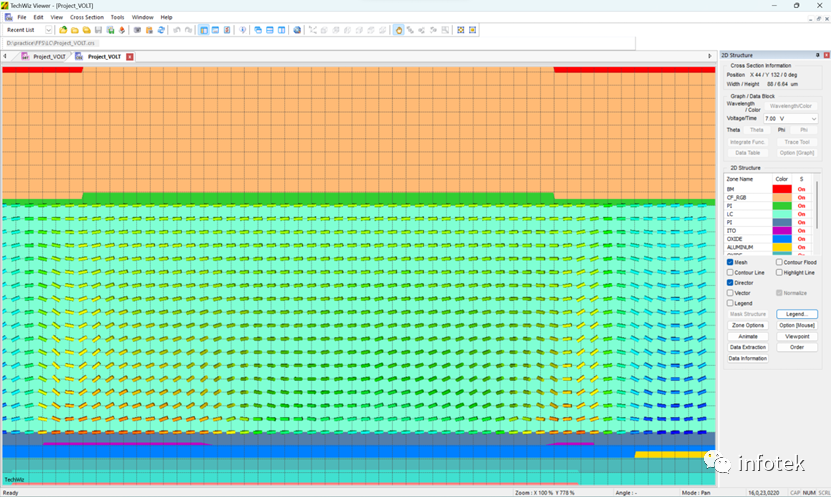Click the Data Extraction button

(748, 348)
